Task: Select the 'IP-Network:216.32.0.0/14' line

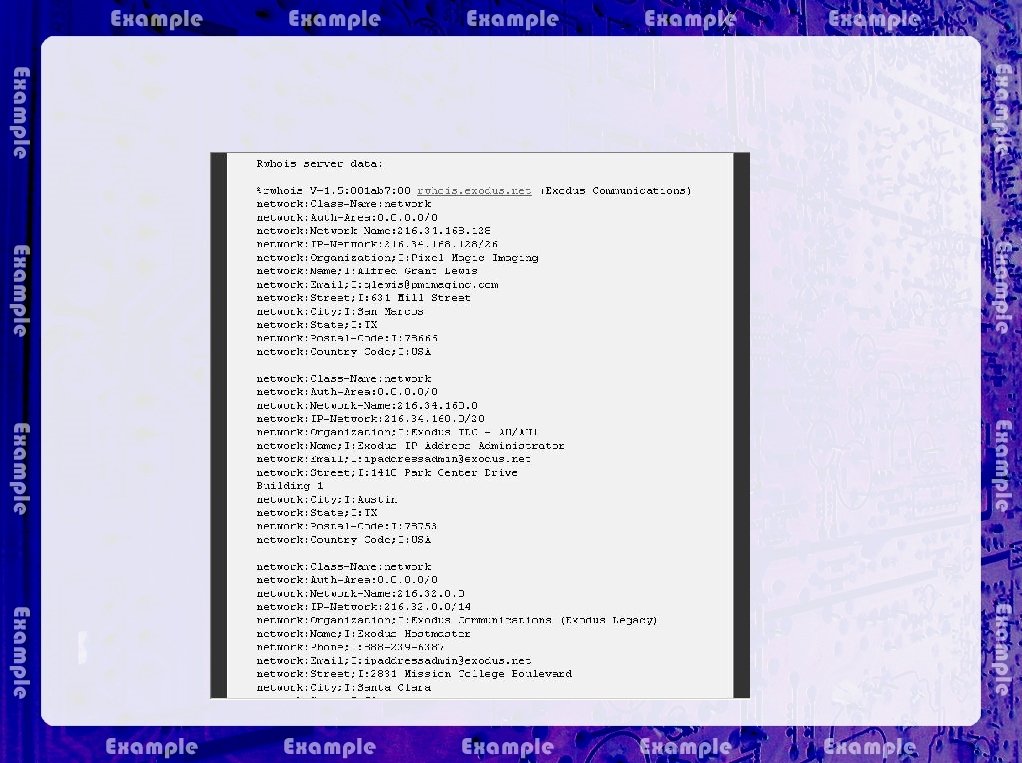Action: [363, 607]
